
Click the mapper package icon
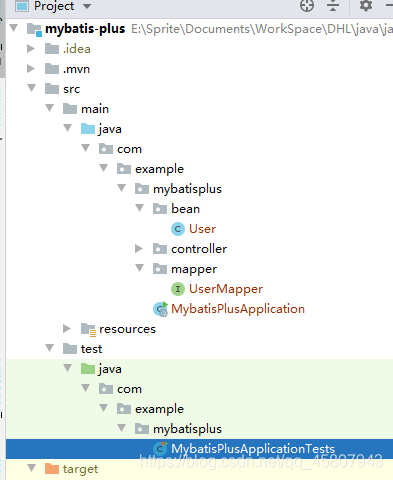160,269
